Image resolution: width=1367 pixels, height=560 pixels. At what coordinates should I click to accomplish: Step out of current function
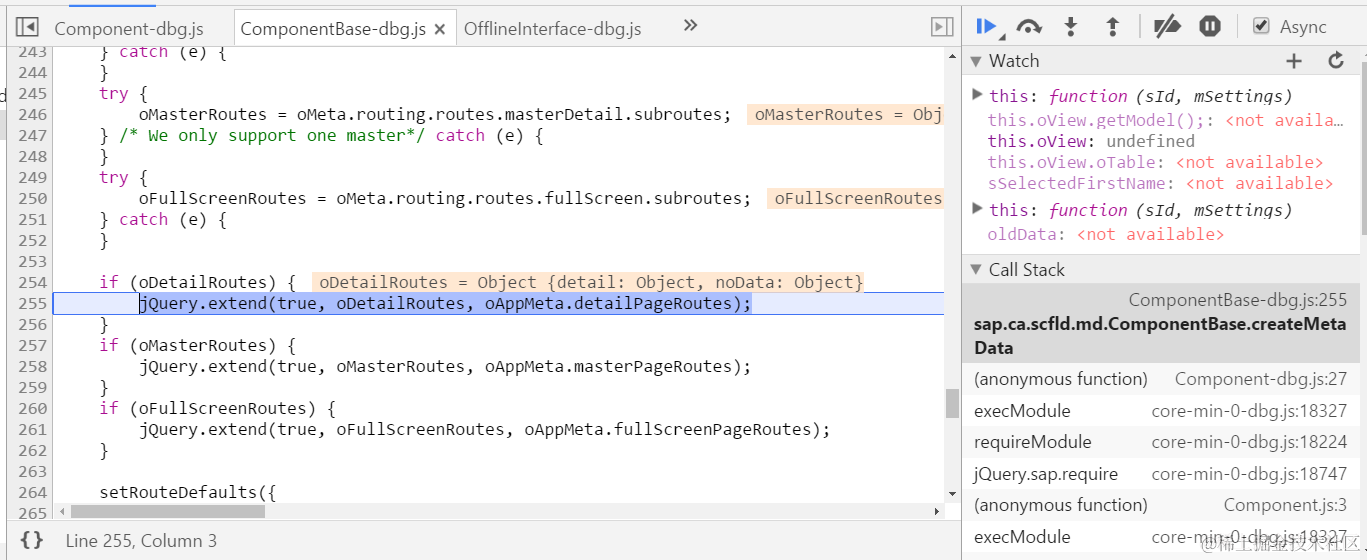[x=1112, y=27]
